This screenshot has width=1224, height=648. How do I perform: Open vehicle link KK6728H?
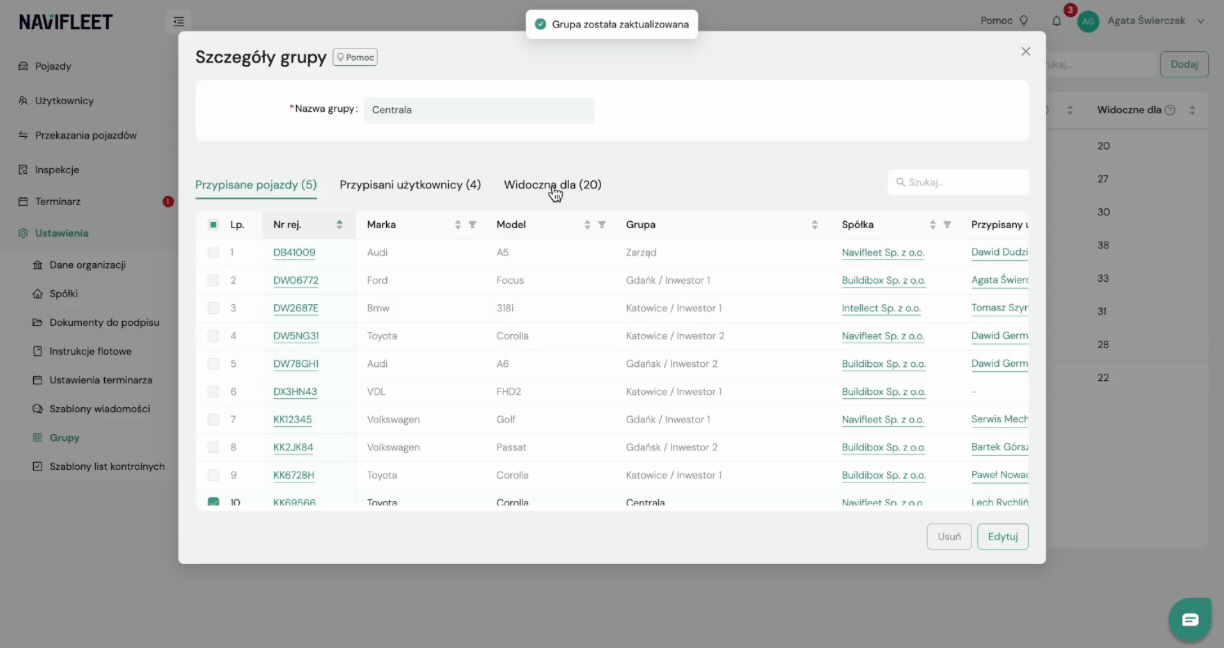[x=294, y=475]
